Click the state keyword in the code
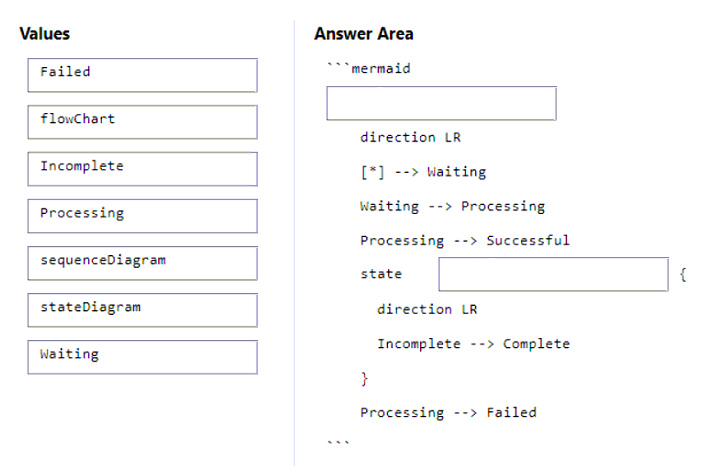The width and height of the screenshot is (722, 466). [x=381, y=274]
